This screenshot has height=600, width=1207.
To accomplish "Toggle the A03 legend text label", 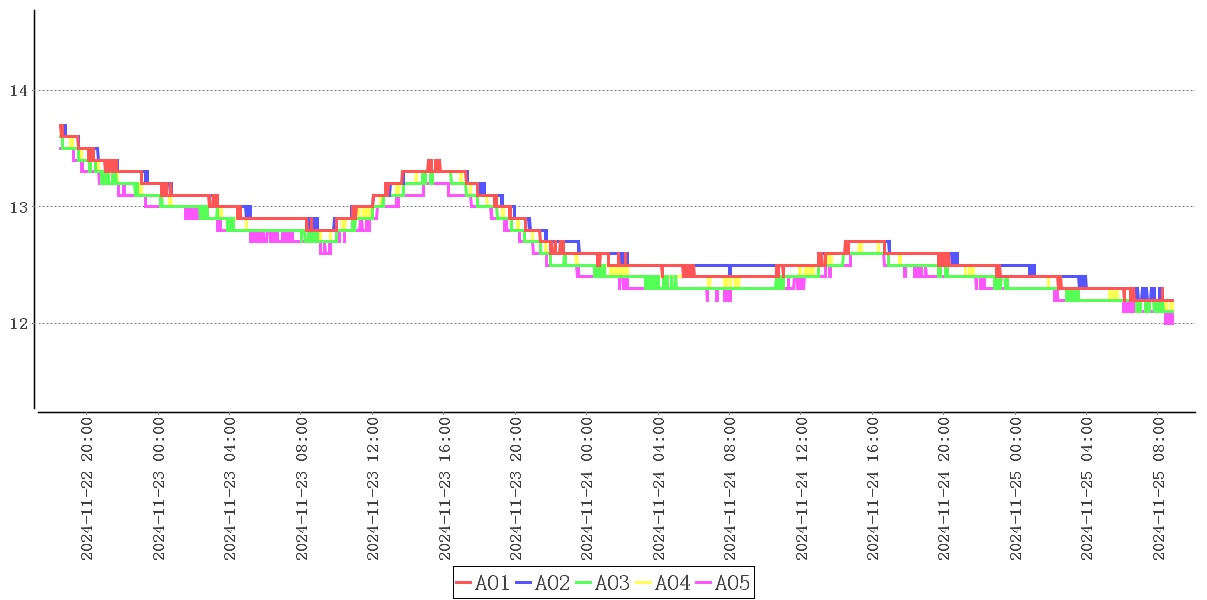I will 612,583.
